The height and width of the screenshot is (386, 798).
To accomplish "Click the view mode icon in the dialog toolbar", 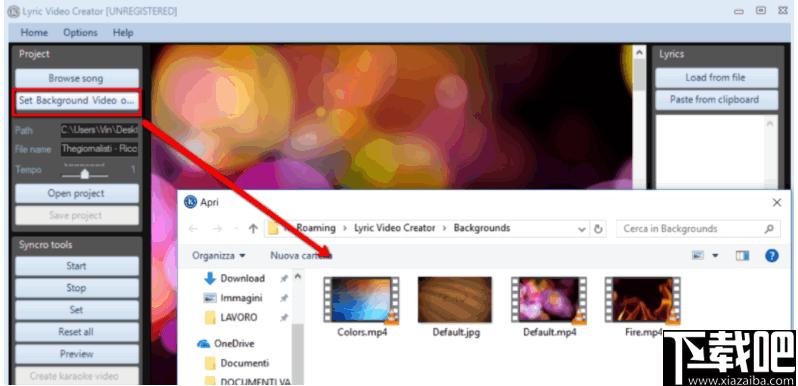I will click(x=698, y=256).
